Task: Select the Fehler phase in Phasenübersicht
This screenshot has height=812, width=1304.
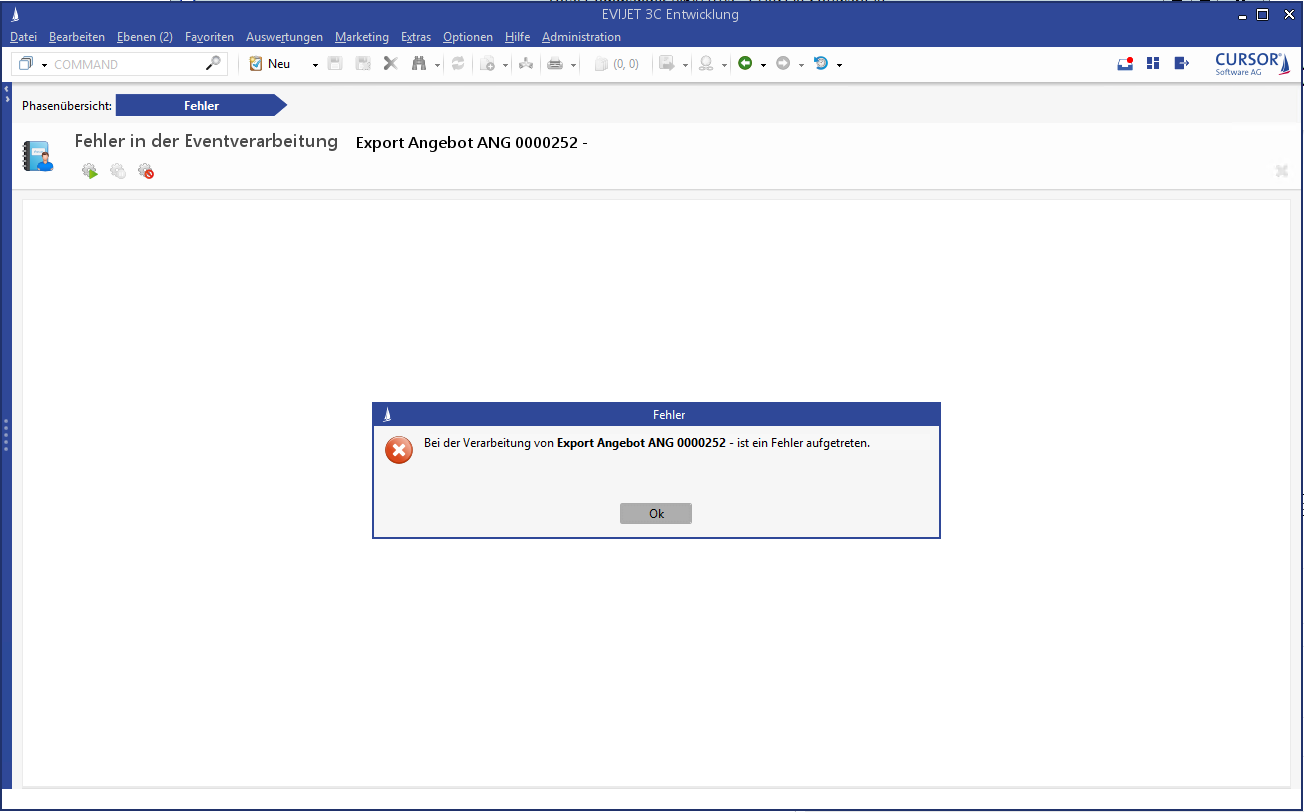Action: click(x=201, y=105)
